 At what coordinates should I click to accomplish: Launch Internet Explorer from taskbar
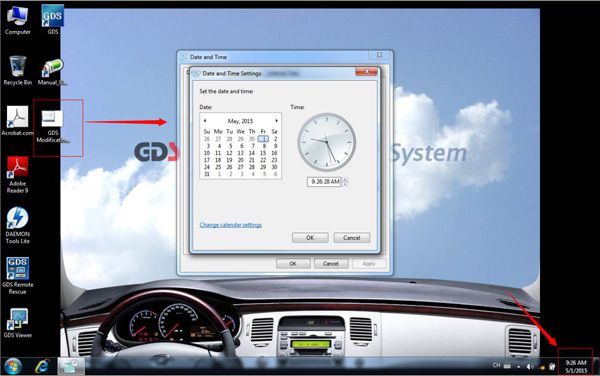click(x=42, y=367)
